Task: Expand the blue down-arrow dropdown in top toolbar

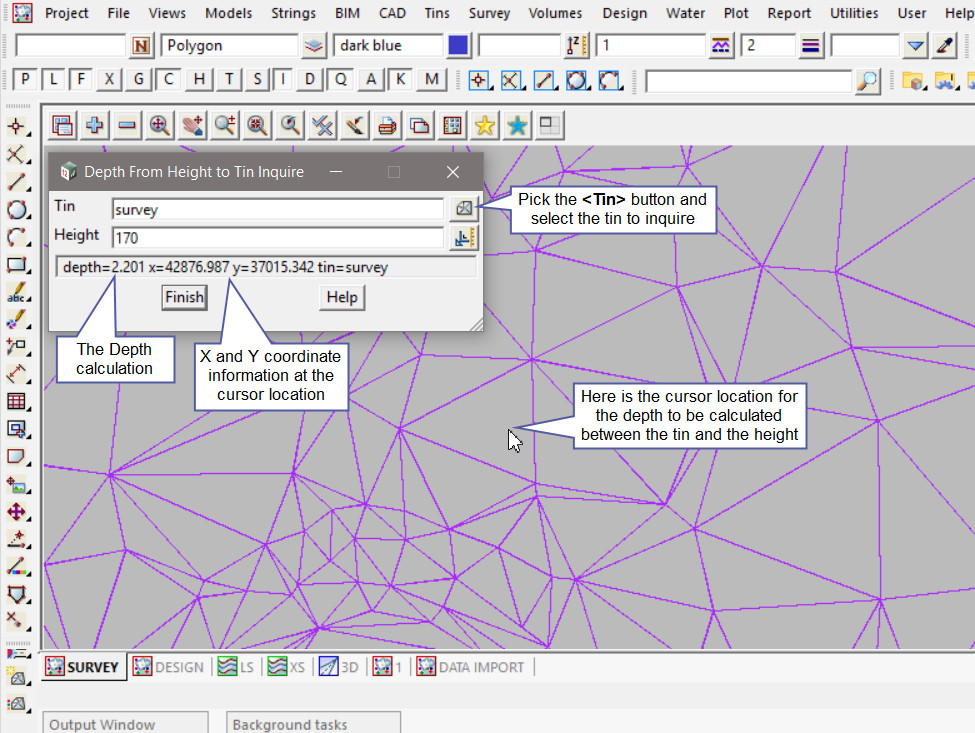Action: [x=915, y=46]
